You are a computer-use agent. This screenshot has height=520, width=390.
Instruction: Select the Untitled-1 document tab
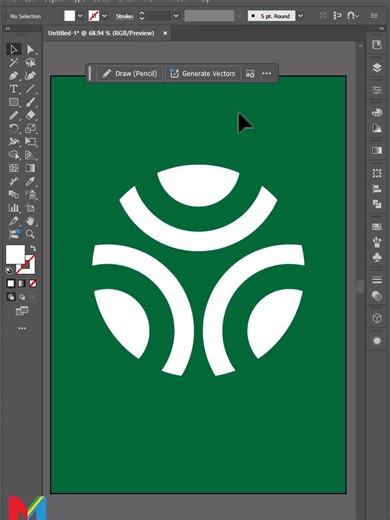(101, 33)
